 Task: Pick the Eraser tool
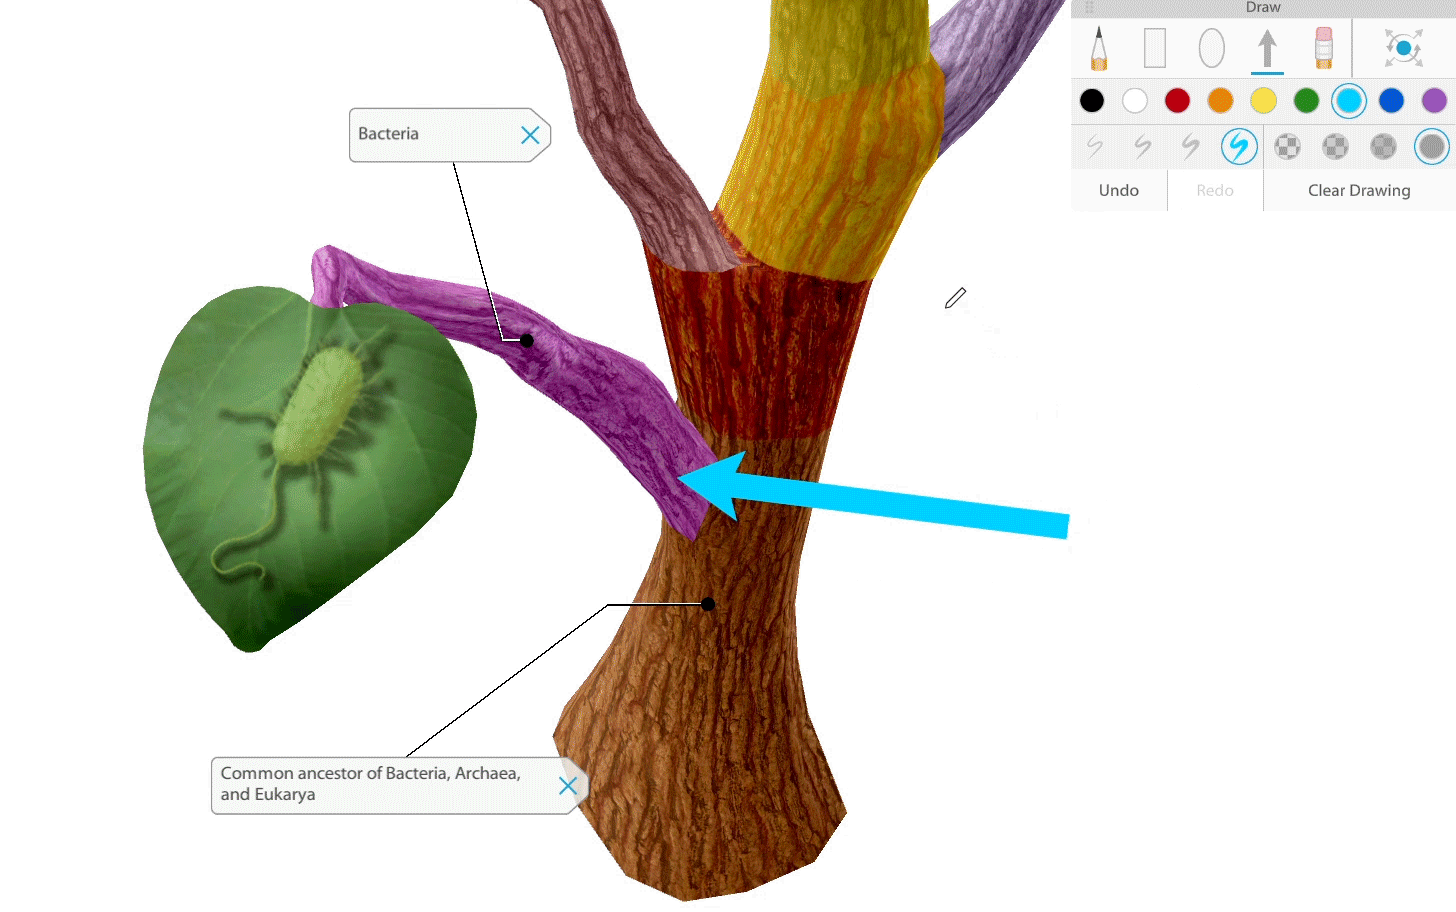(1322, 47)
